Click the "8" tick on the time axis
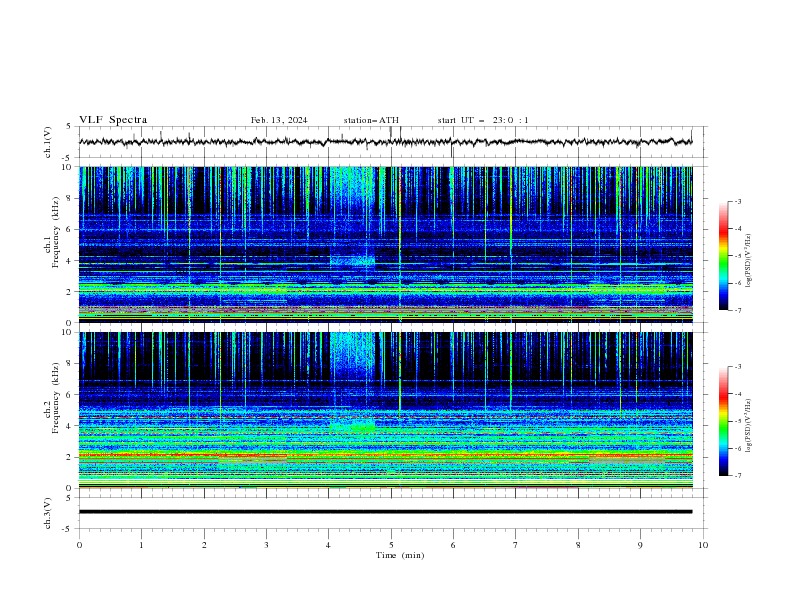 click(578, 545)
